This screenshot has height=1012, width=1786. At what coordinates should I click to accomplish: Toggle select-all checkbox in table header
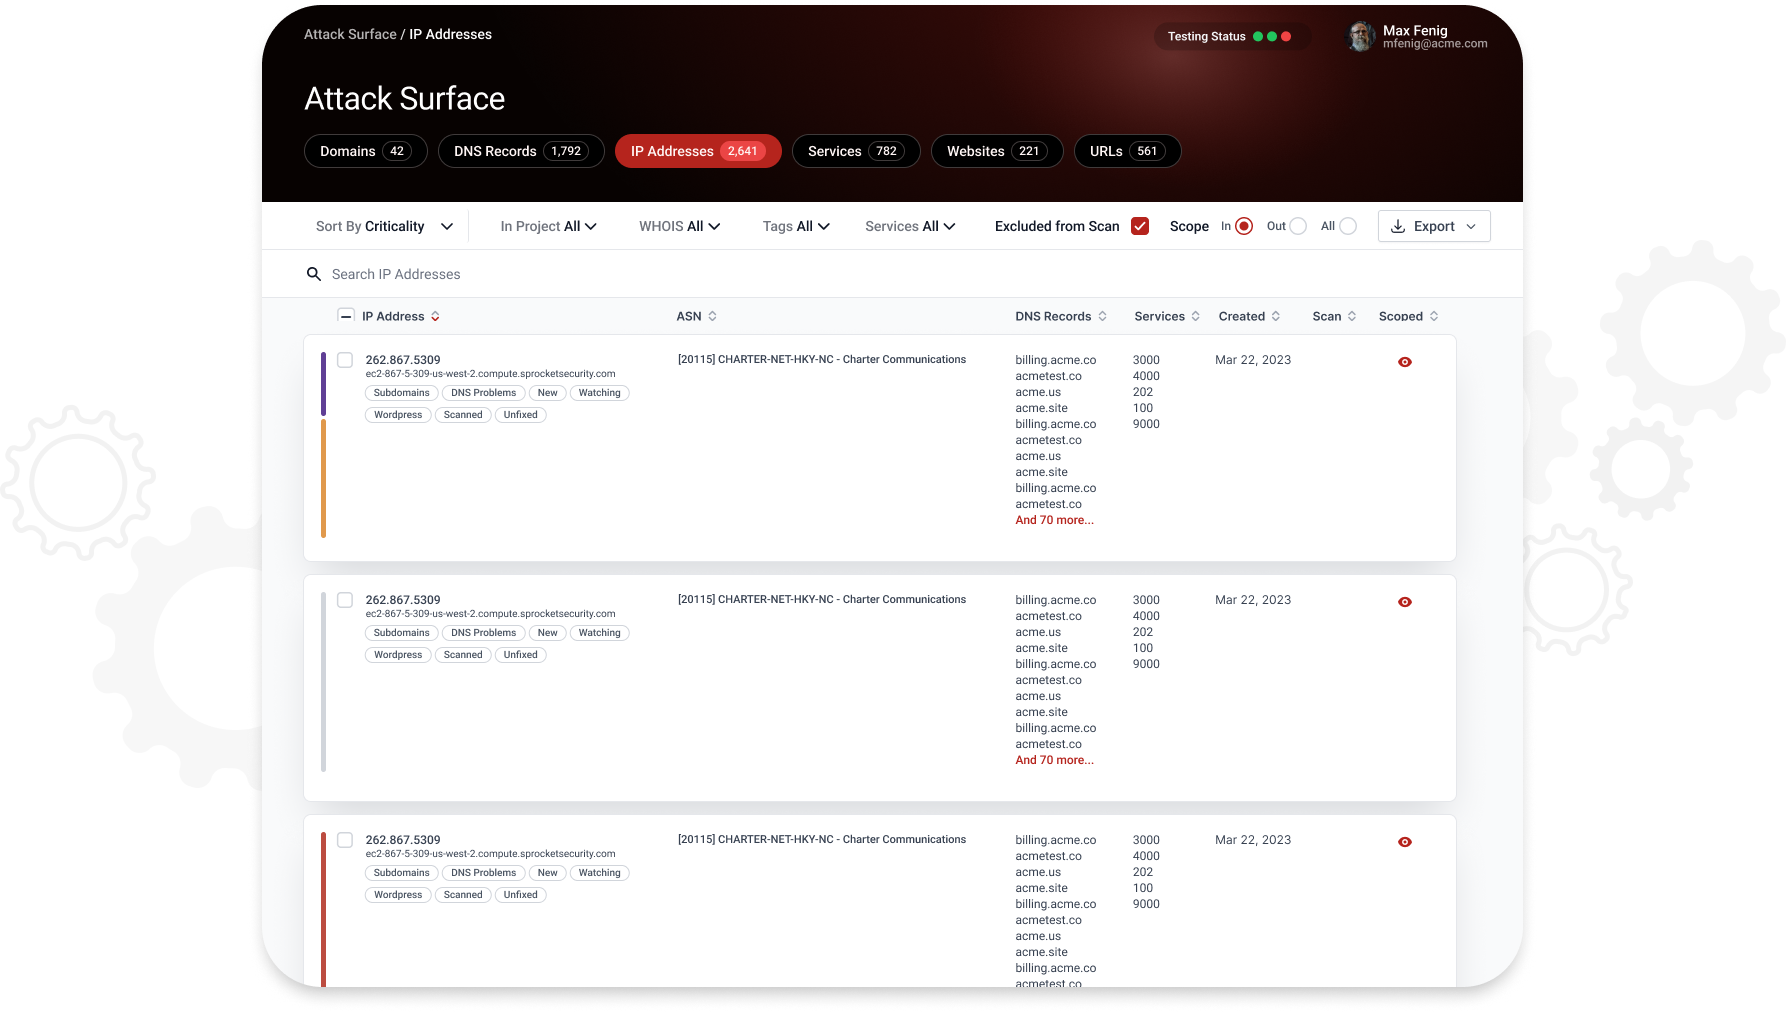[346, 316]
